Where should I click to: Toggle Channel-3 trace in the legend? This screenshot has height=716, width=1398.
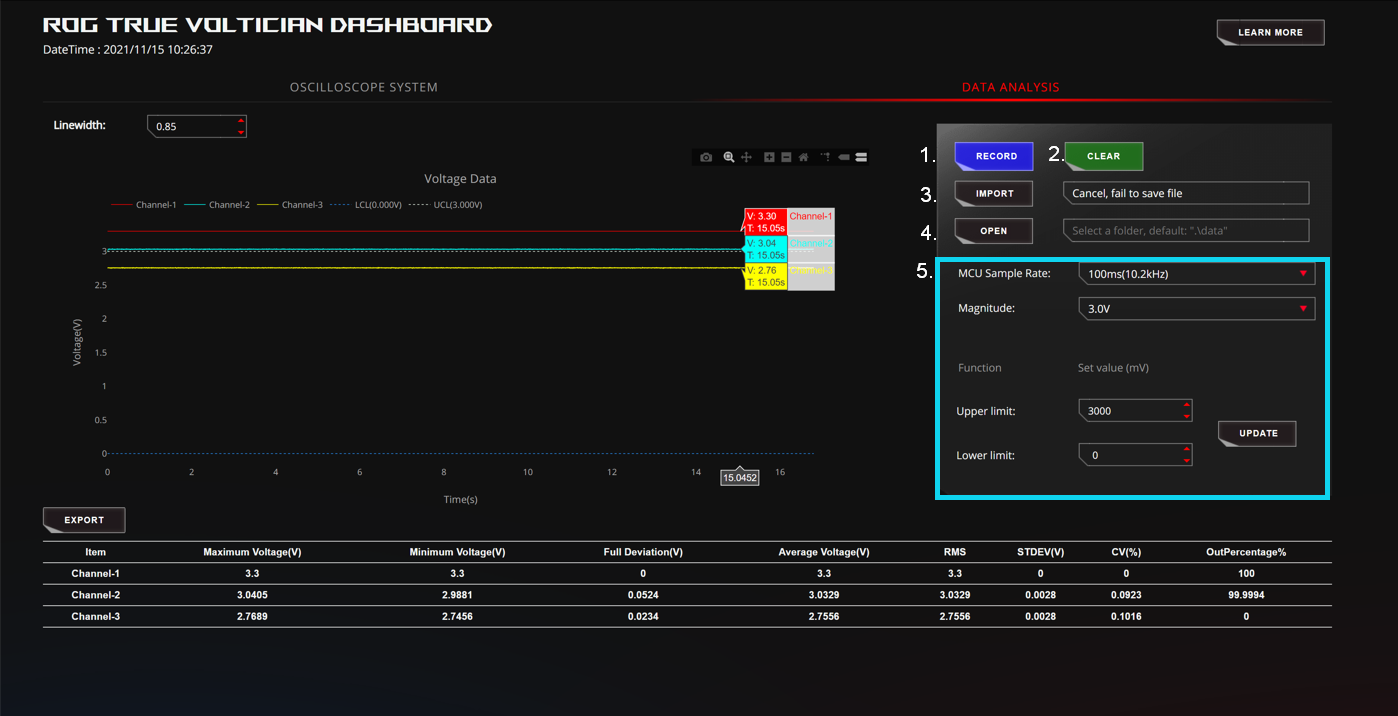(x=290, y=205)
